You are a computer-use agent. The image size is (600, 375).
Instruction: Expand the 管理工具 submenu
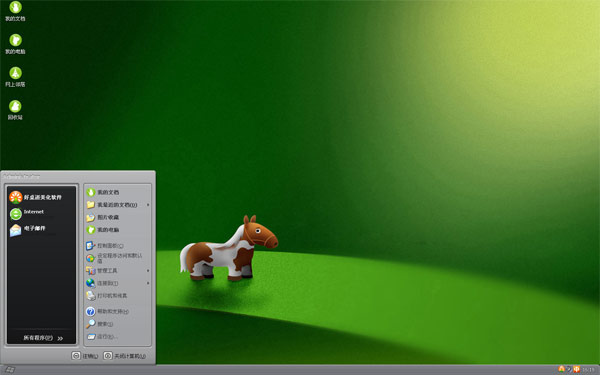point(117,271)
